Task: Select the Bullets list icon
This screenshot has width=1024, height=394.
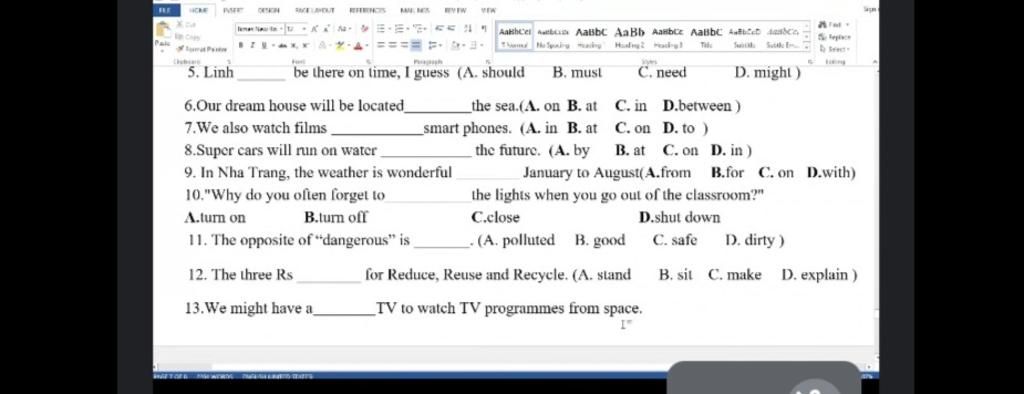Action: click(x=381, y=29)
